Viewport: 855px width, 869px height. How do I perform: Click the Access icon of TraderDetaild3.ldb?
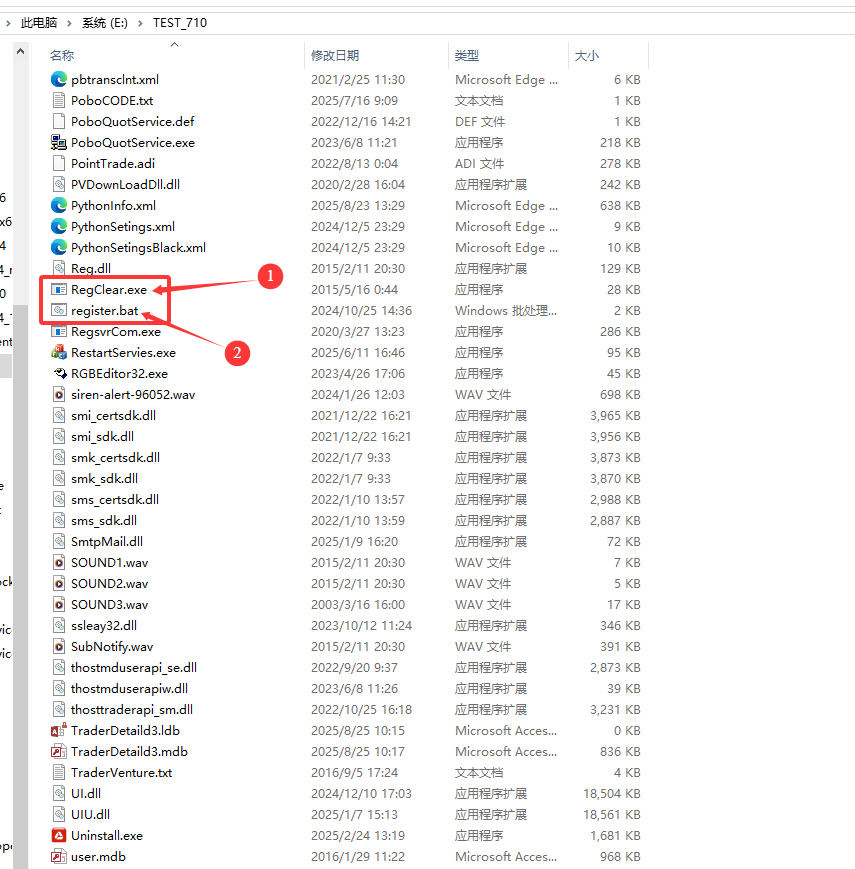point(59,730)
